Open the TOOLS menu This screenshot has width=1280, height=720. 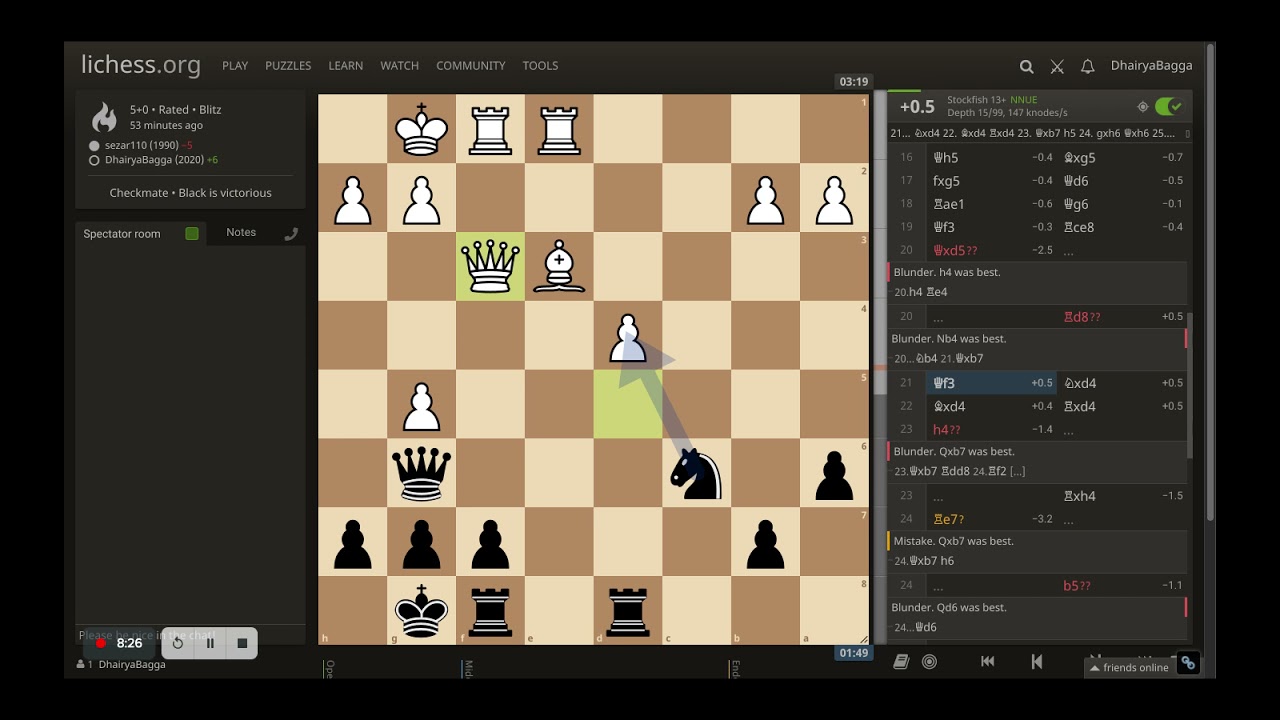pyautogui.click(x=540, y=66)
